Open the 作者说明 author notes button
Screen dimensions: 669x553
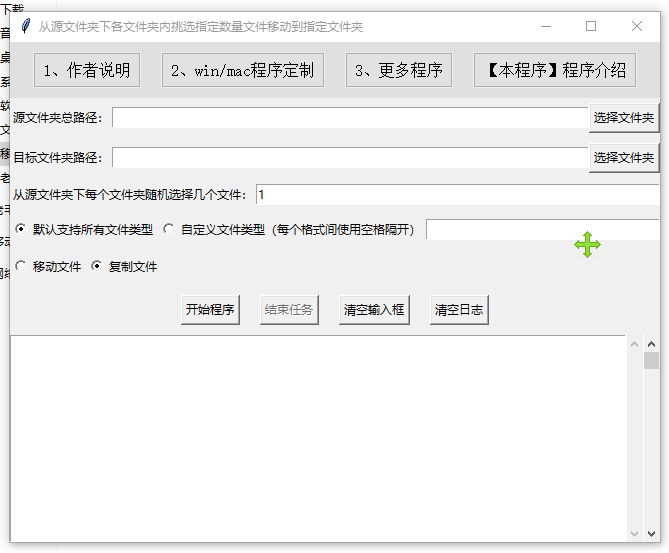(x=87, y=70)
